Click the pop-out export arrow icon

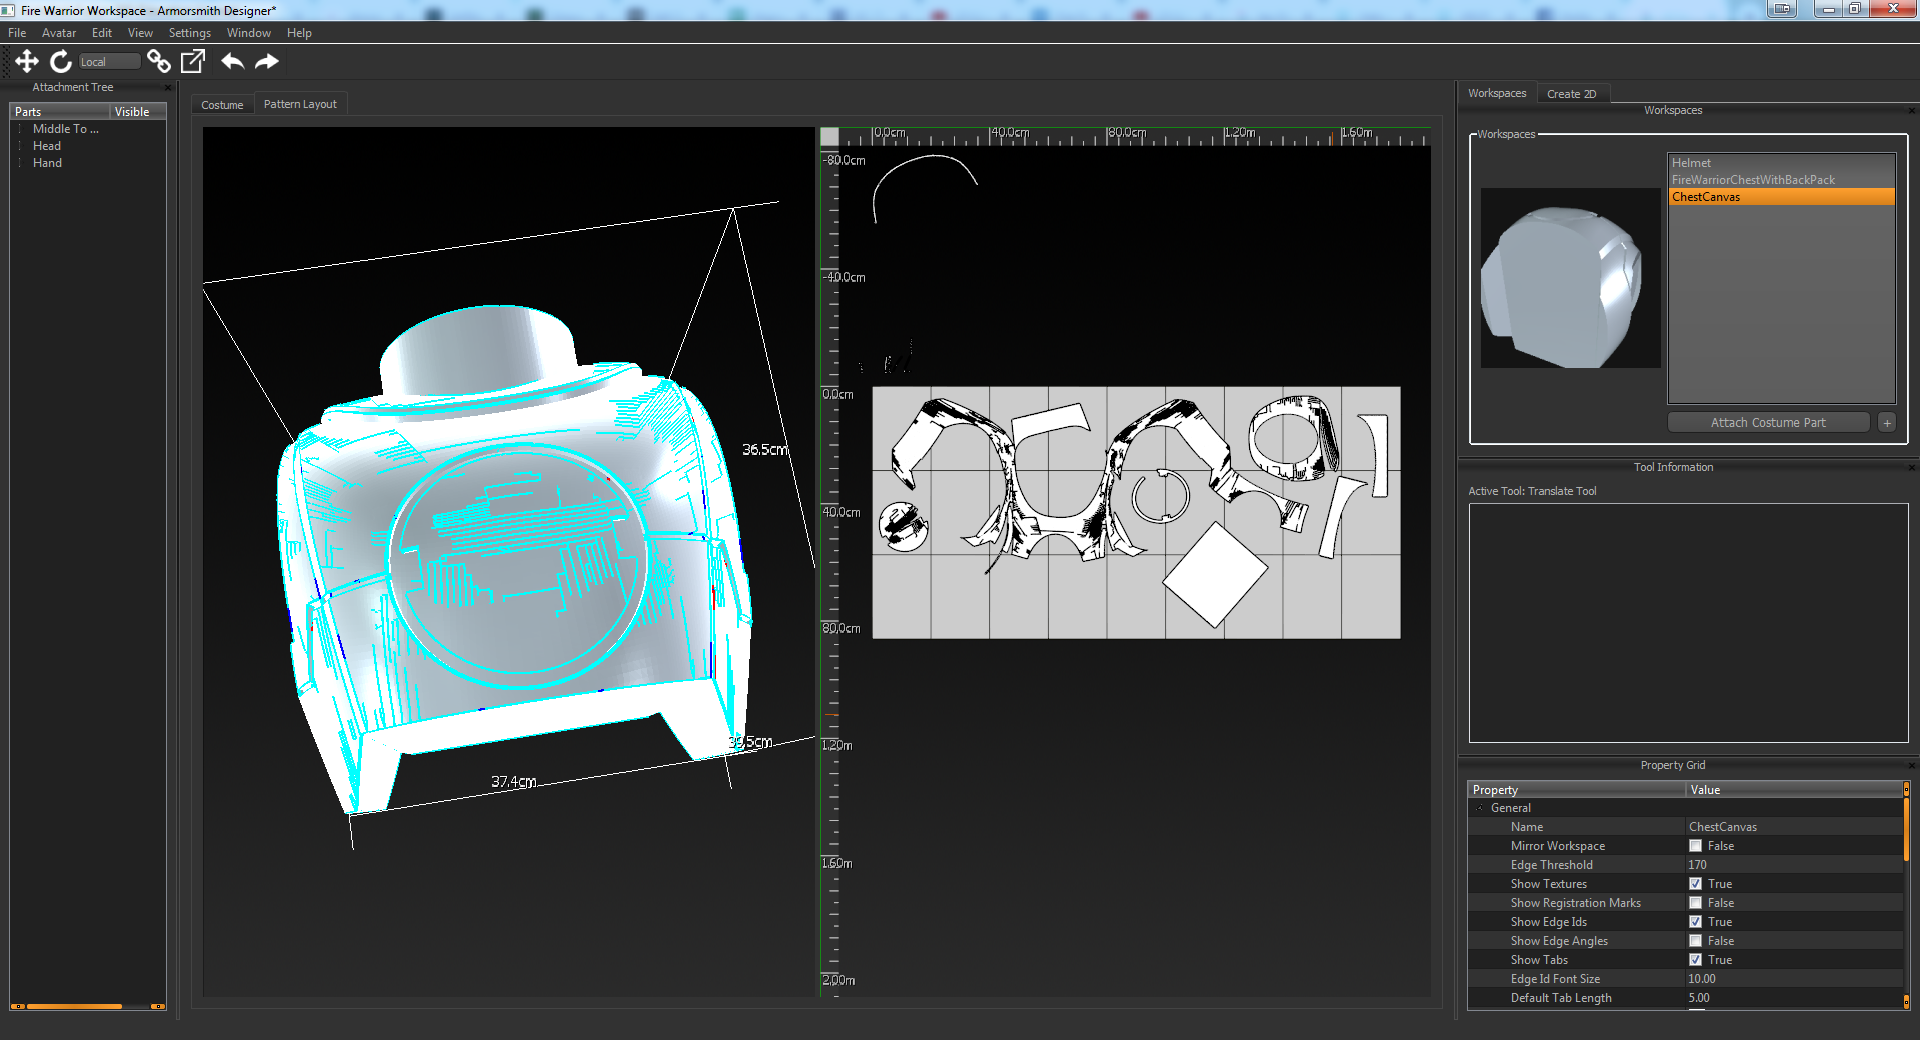[193, 62]
